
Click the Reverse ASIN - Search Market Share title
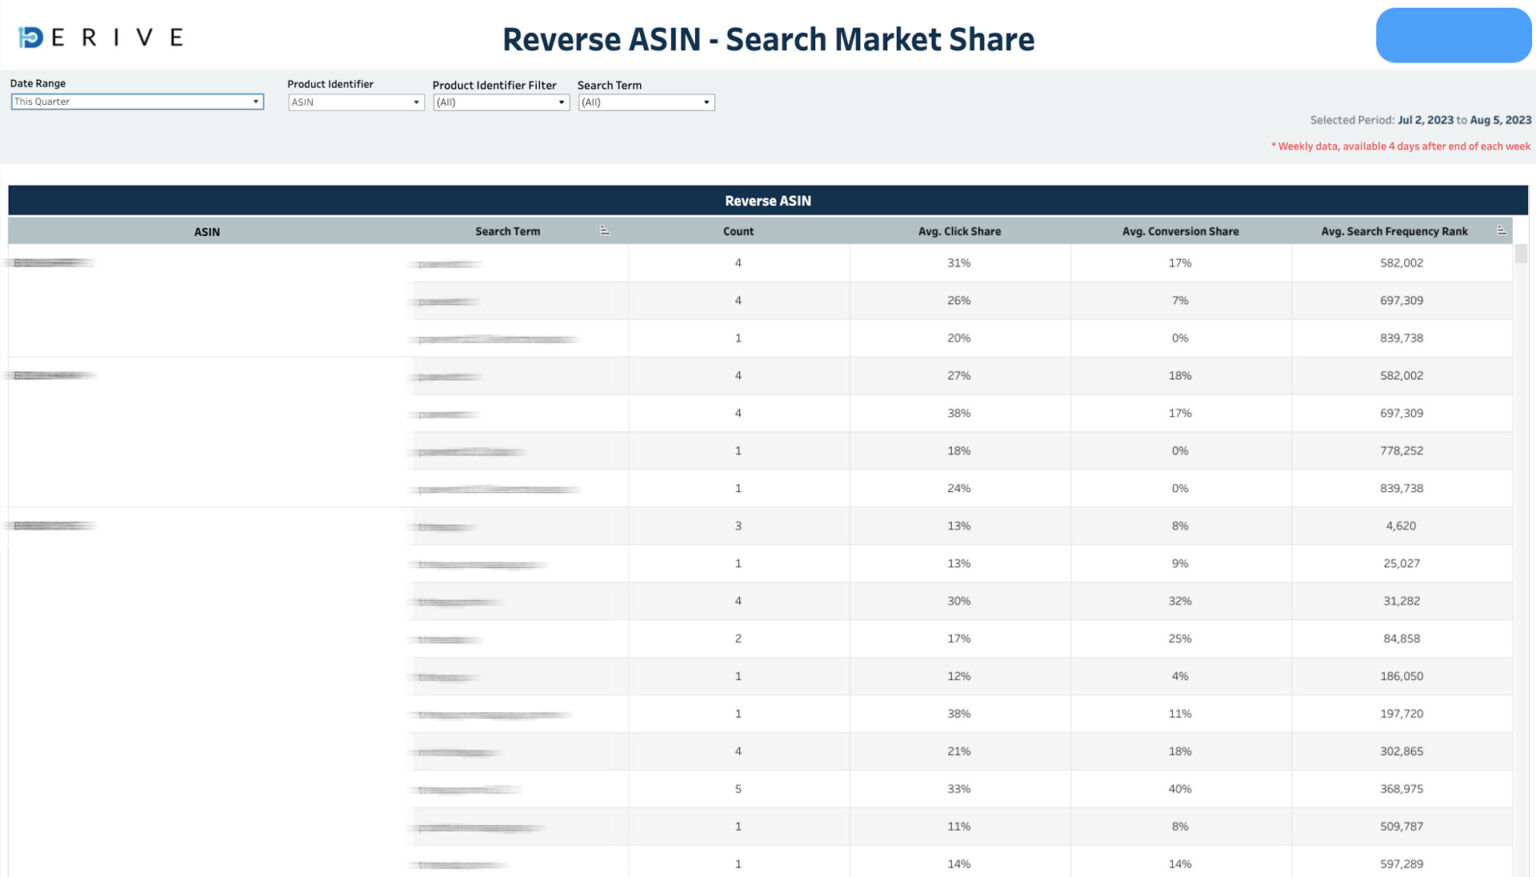pos(768,39)
